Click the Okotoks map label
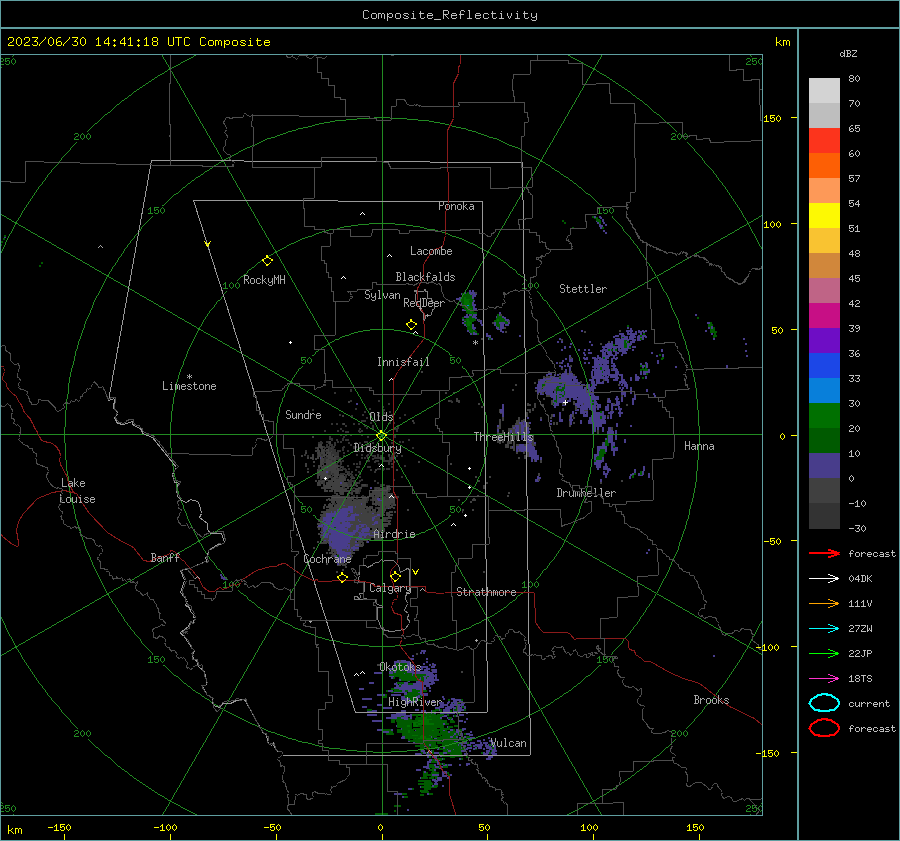 400,667
